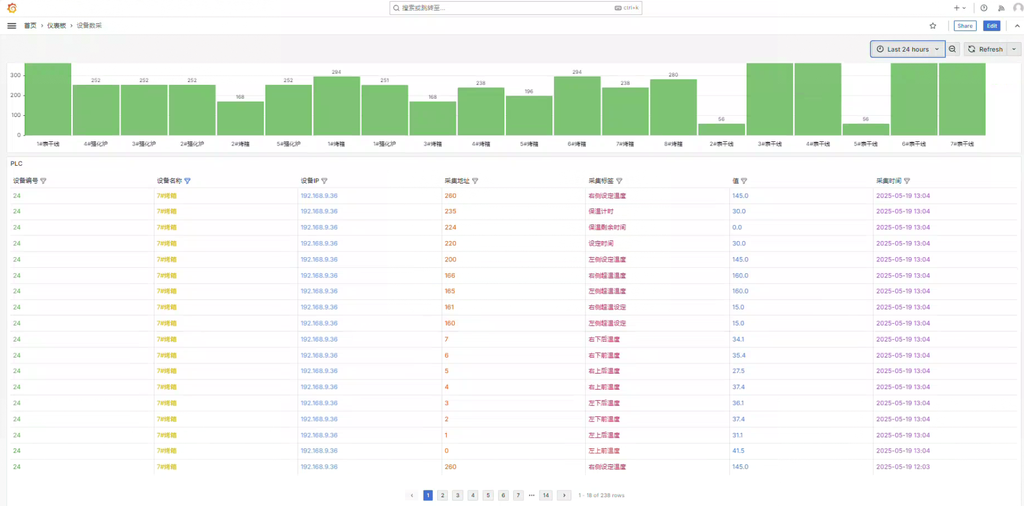The width and height of the screenshot is (1024, 506).
Task: Open the help question mark icon
Action: [984, 8]
